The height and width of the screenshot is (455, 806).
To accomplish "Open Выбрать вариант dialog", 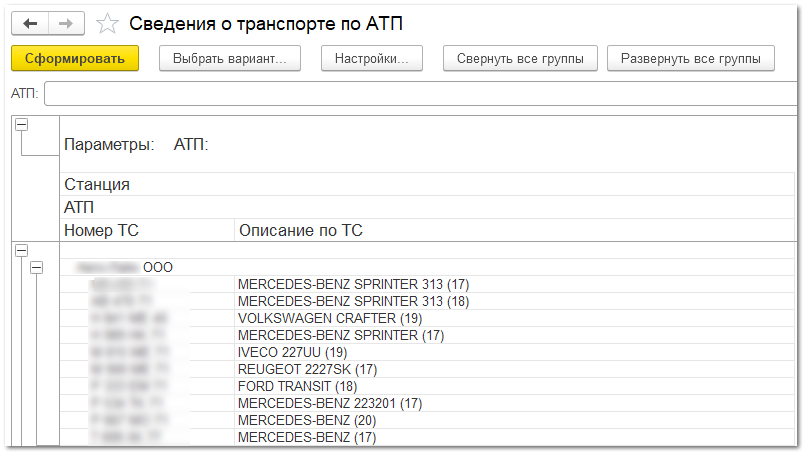I will 229,58.
